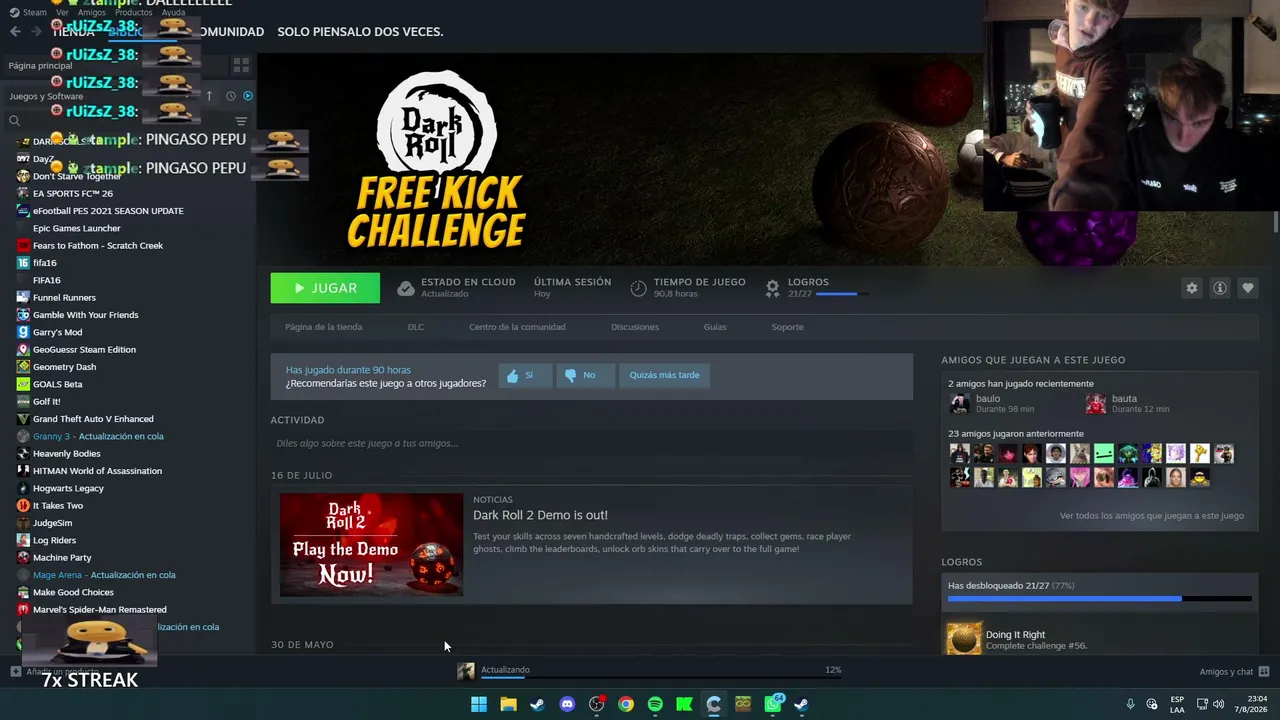Viewport: 1280px width, 720px height.
Task: Click Ver todos los amigos que juegan link
Action: 1152,516
